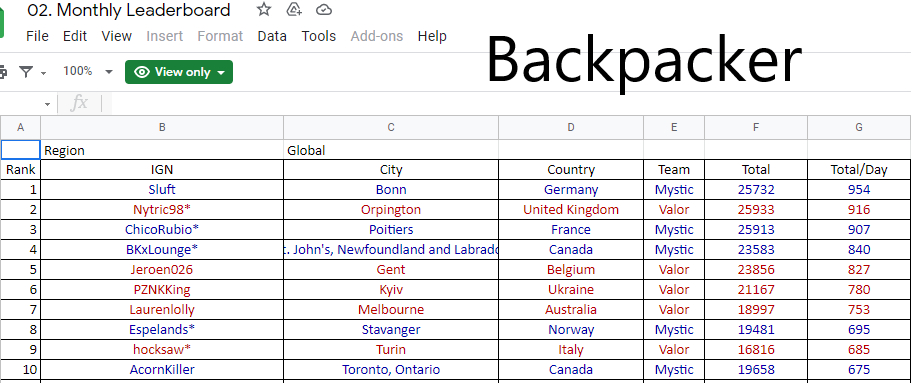Open the name box dropdown arrow

click(48, 105)
